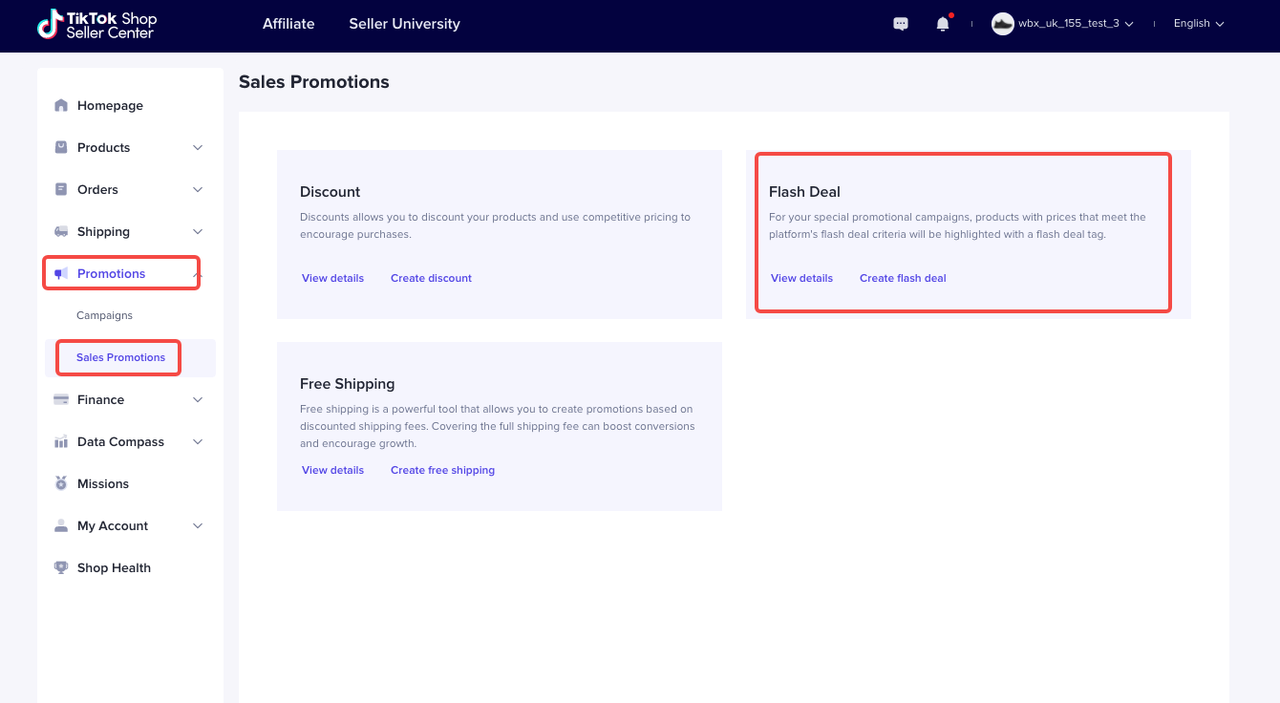Image resolution: width=1280 pixels, height=703 pixels.
Task: Click the Missions medal icon
Action: tap(61, 484)
